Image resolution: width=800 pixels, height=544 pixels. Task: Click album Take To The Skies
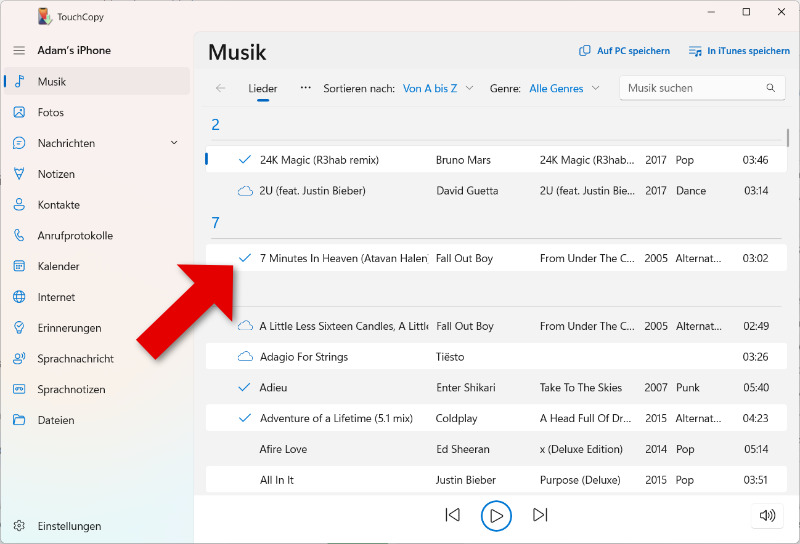coord(581,387)
